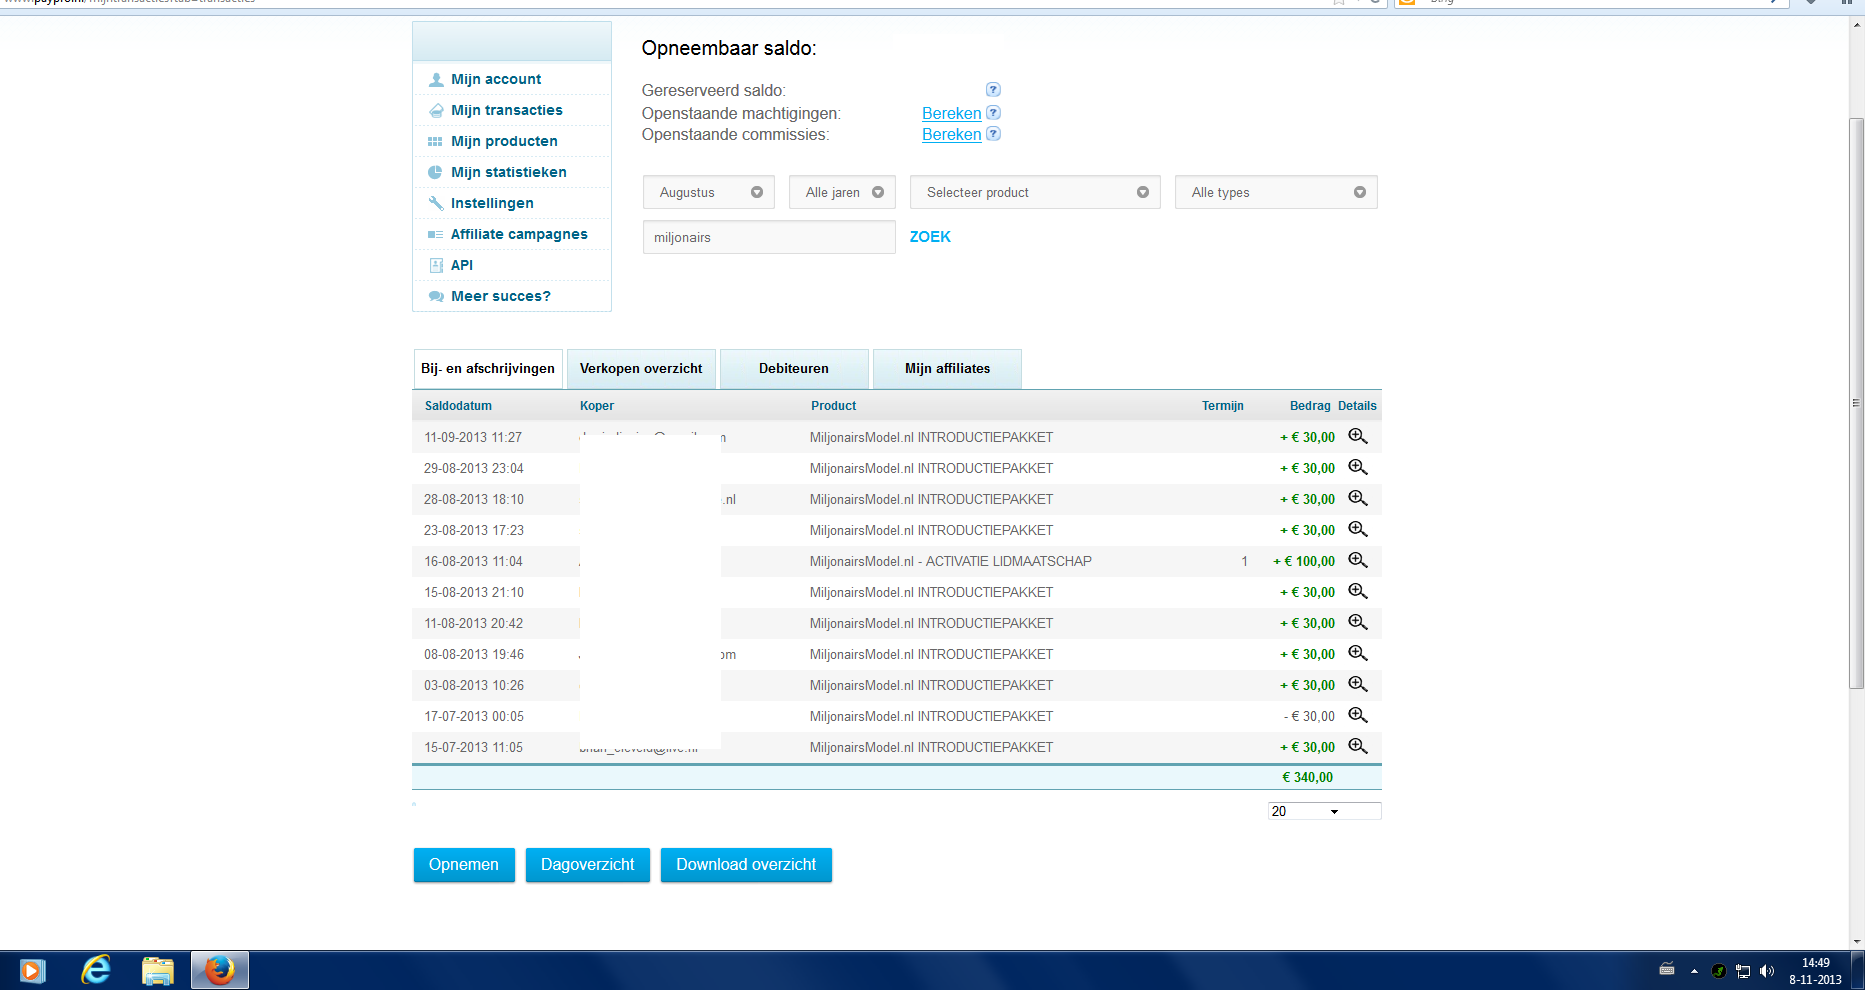Open the Alle jaren year dropdown
This screenshot has width=1865, height=990.
[843, 192]
